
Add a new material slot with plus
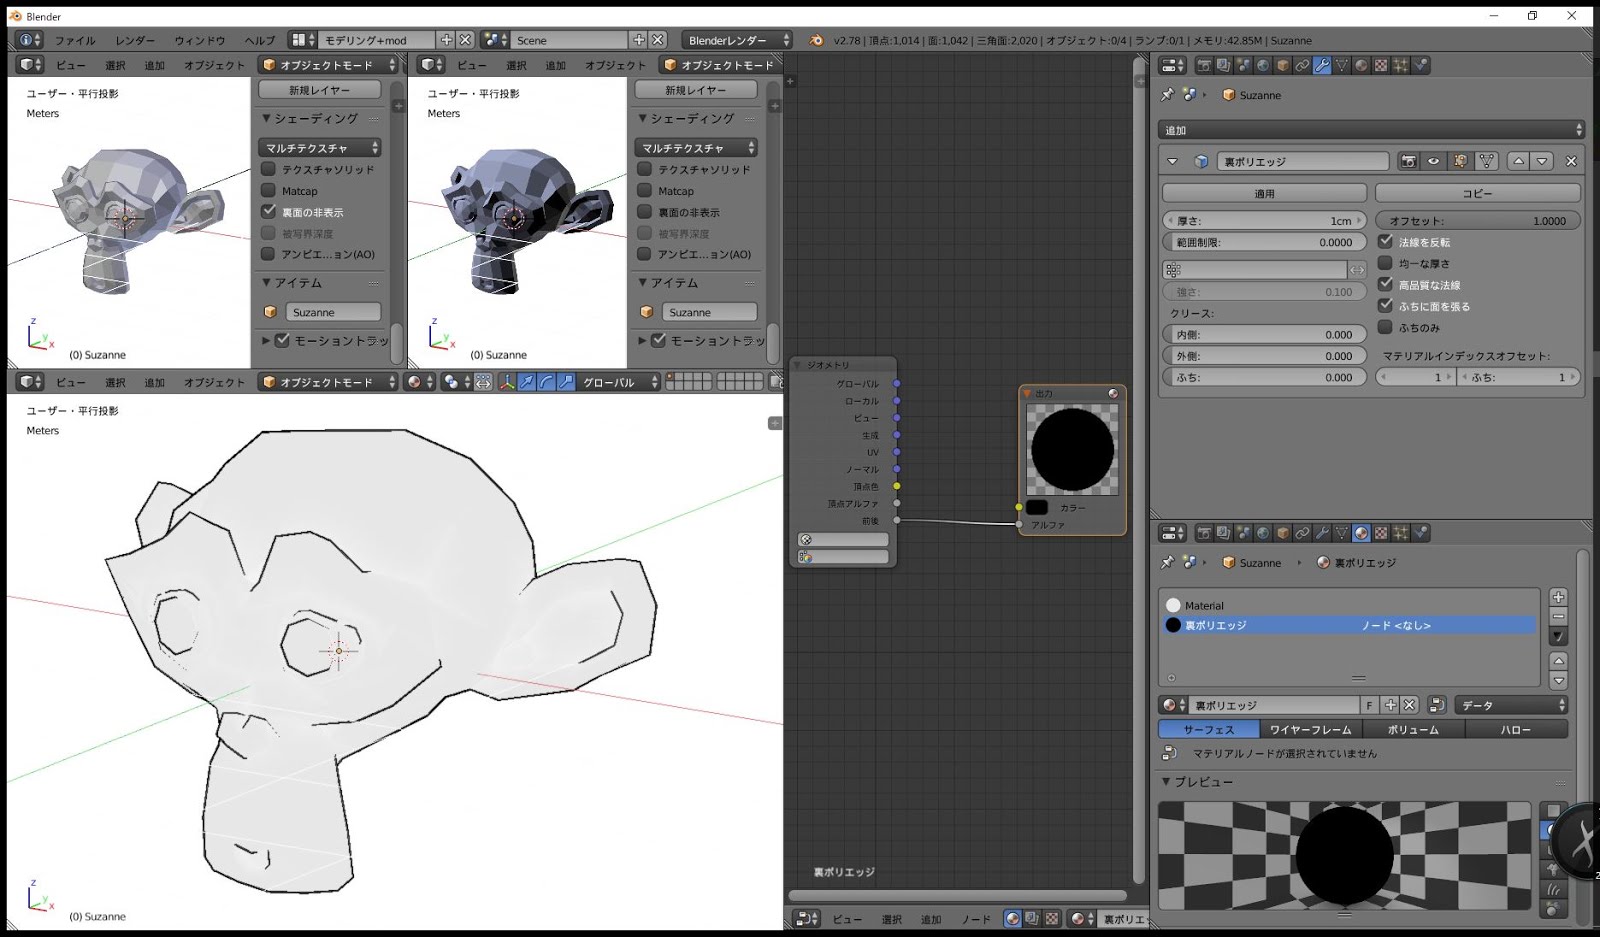pyautogui.click(x=1558, y=597)
